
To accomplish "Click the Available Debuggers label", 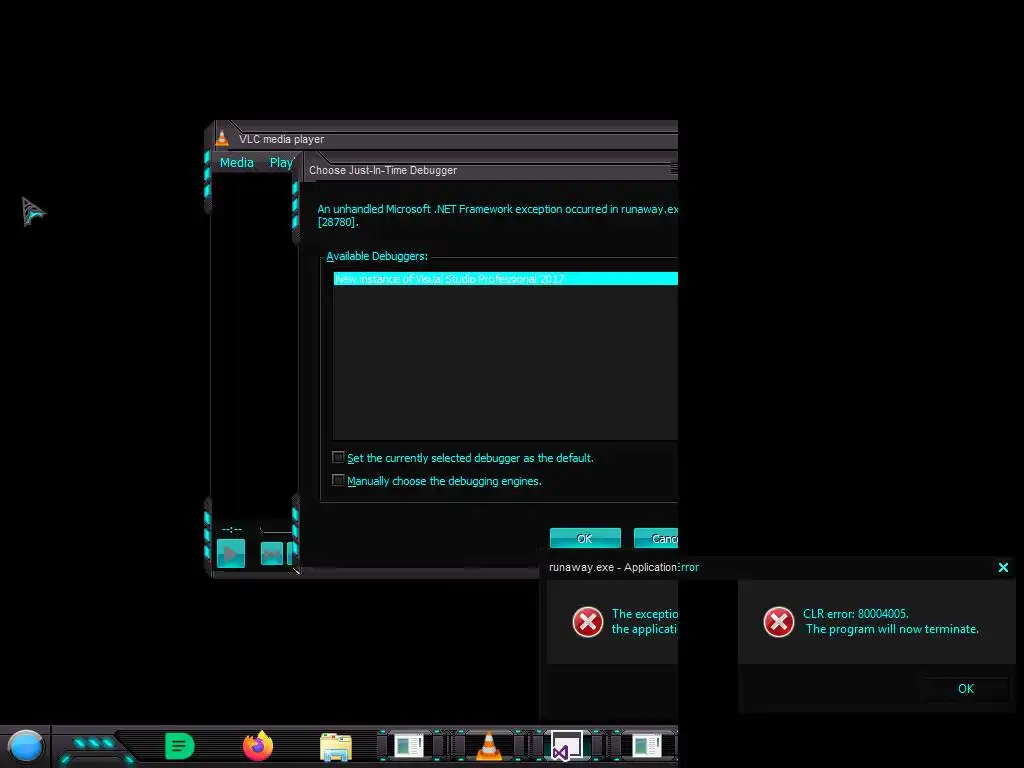I will [x=377, y=256].
